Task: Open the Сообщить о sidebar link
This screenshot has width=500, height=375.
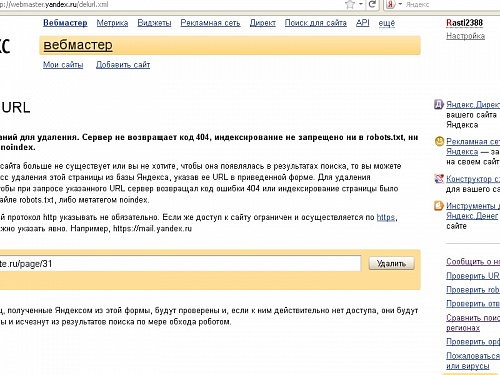Action: 473,262
